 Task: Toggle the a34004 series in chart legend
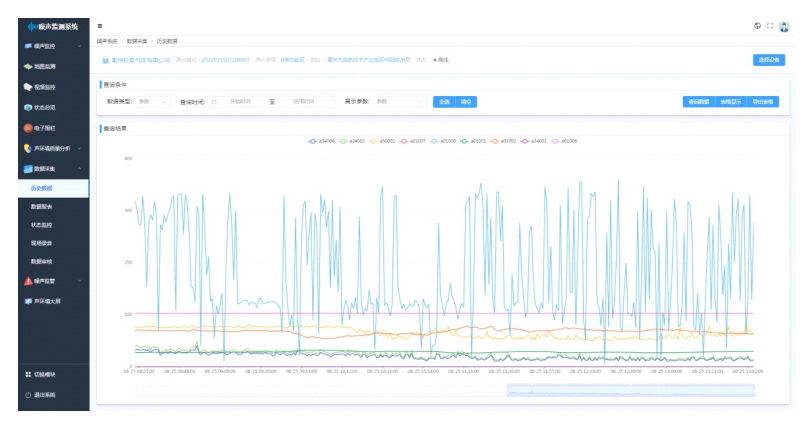point(322,141)
